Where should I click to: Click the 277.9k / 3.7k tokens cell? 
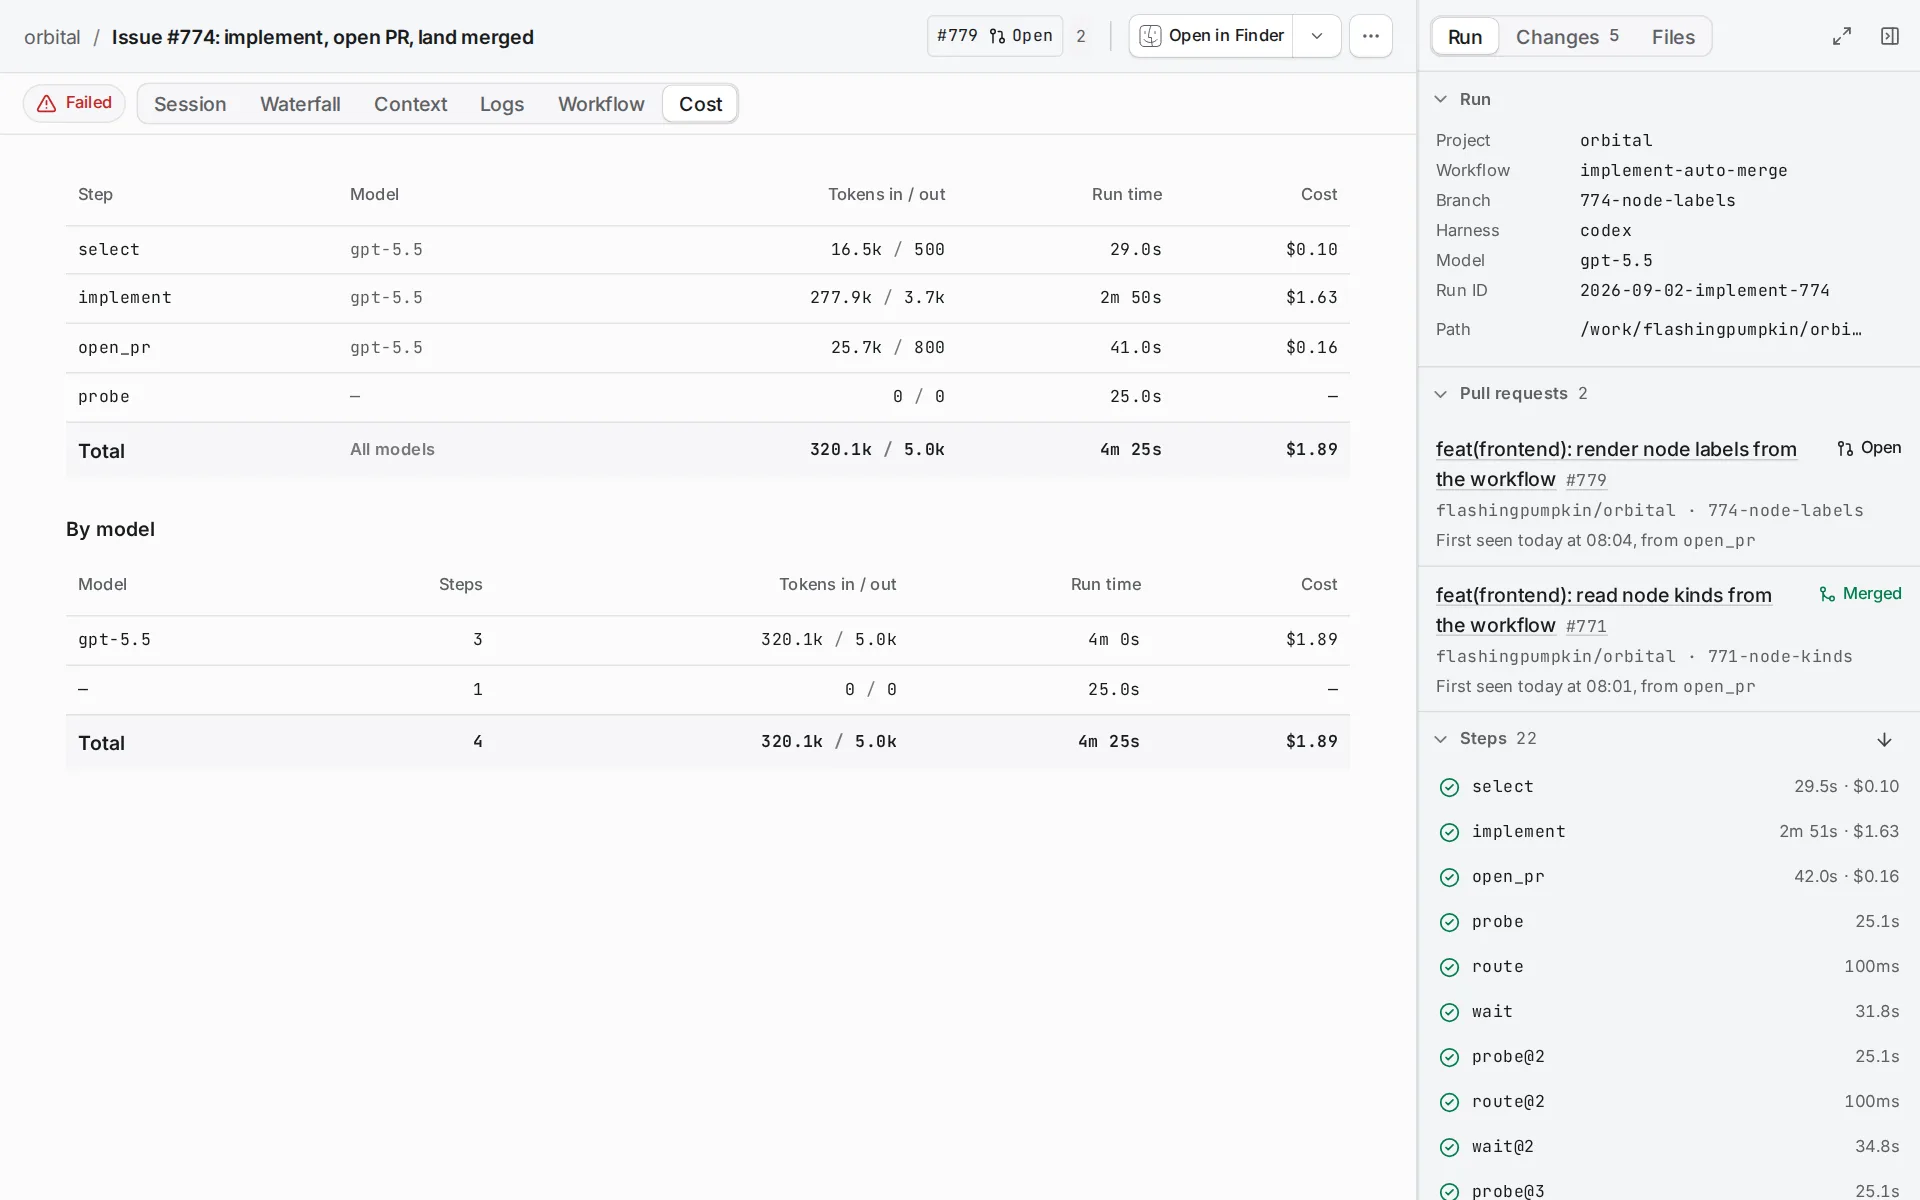(x=877, y=298)
